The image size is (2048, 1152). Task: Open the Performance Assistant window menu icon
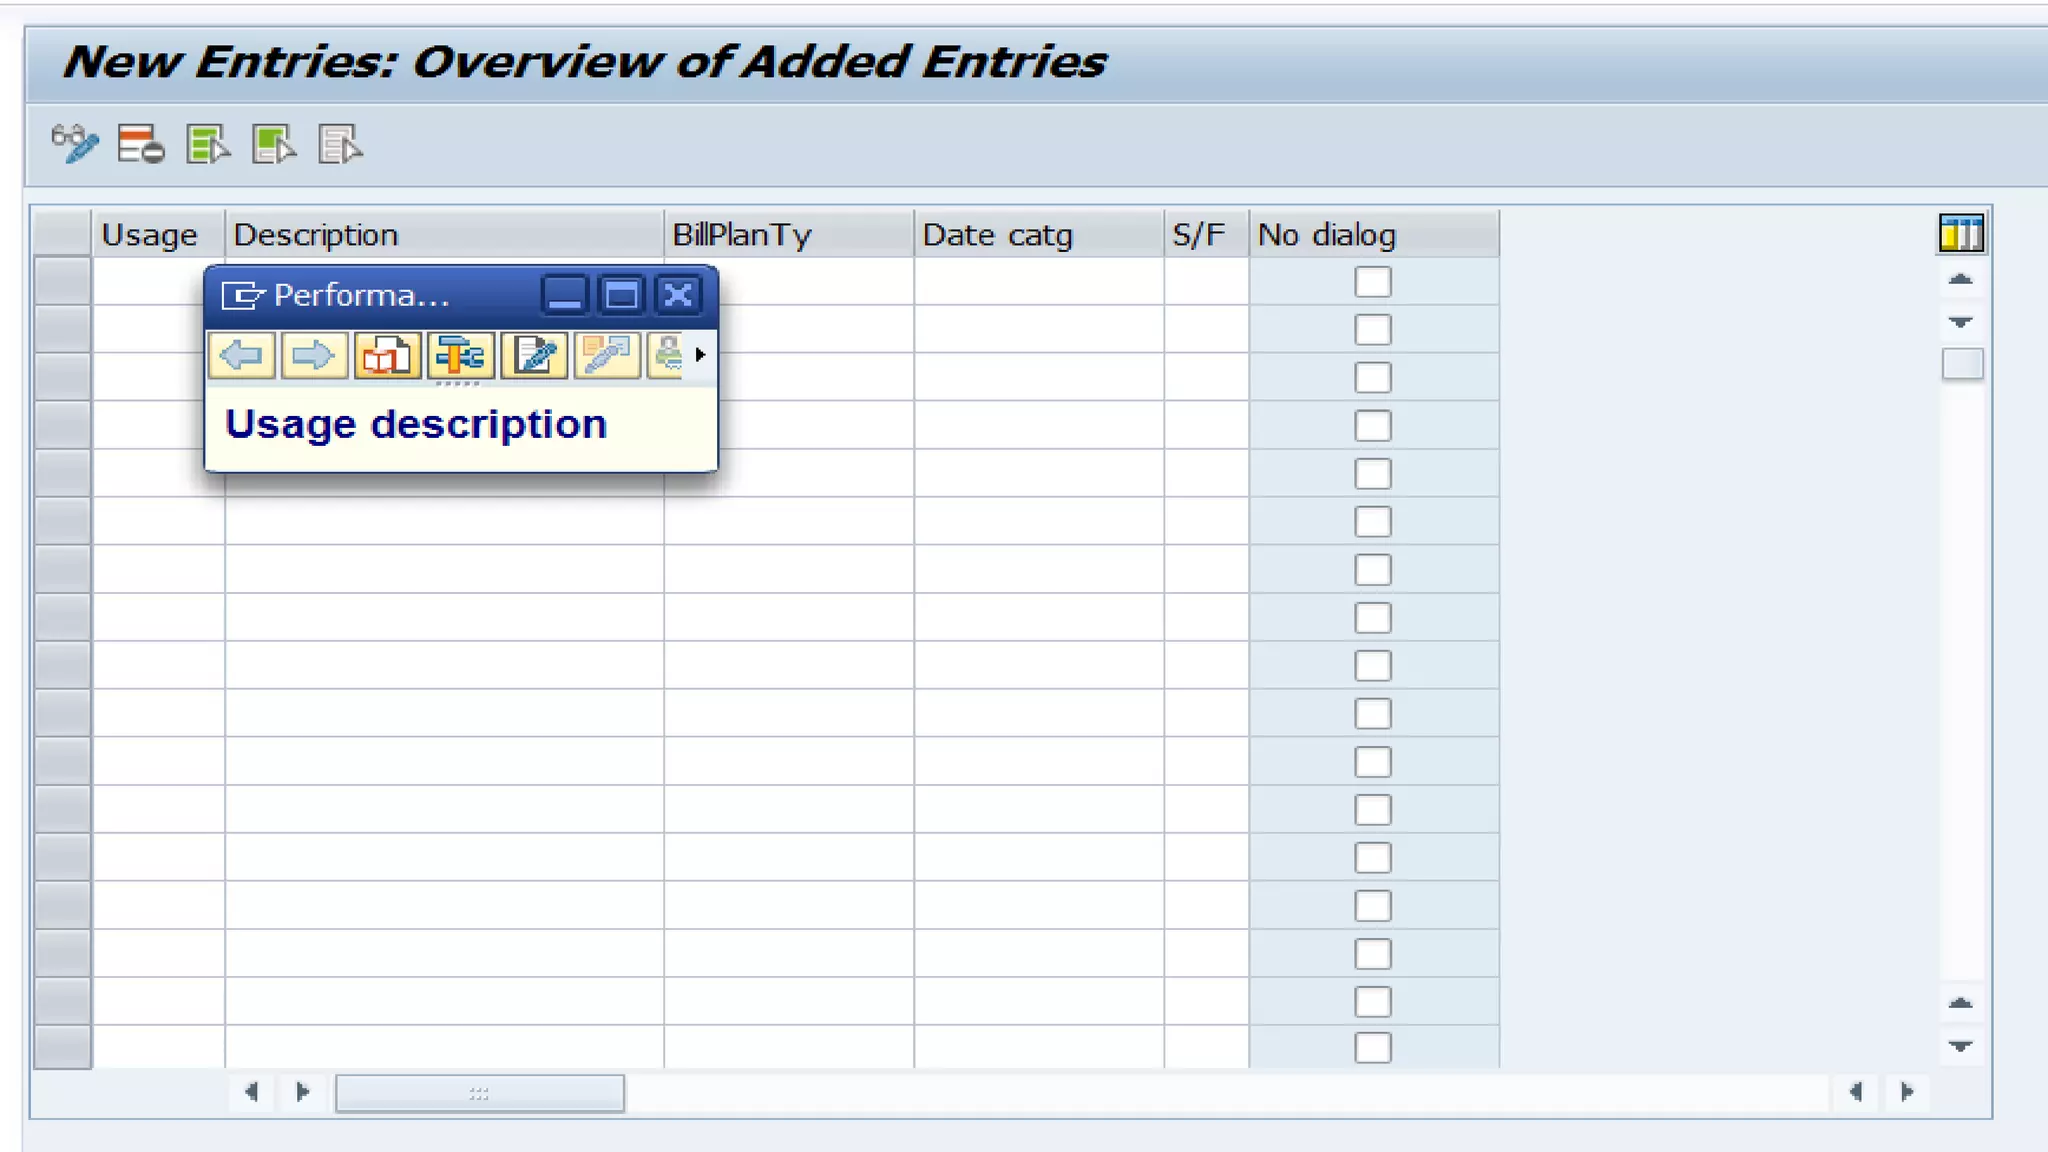coord(241,295)
